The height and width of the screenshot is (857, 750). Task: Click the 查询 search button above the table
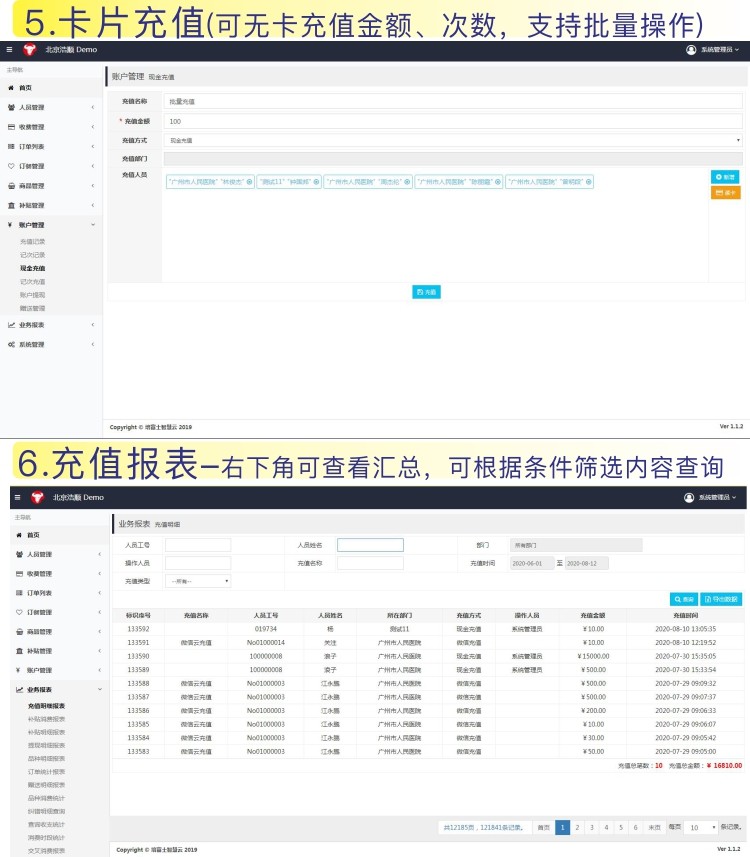click(683, 599)
